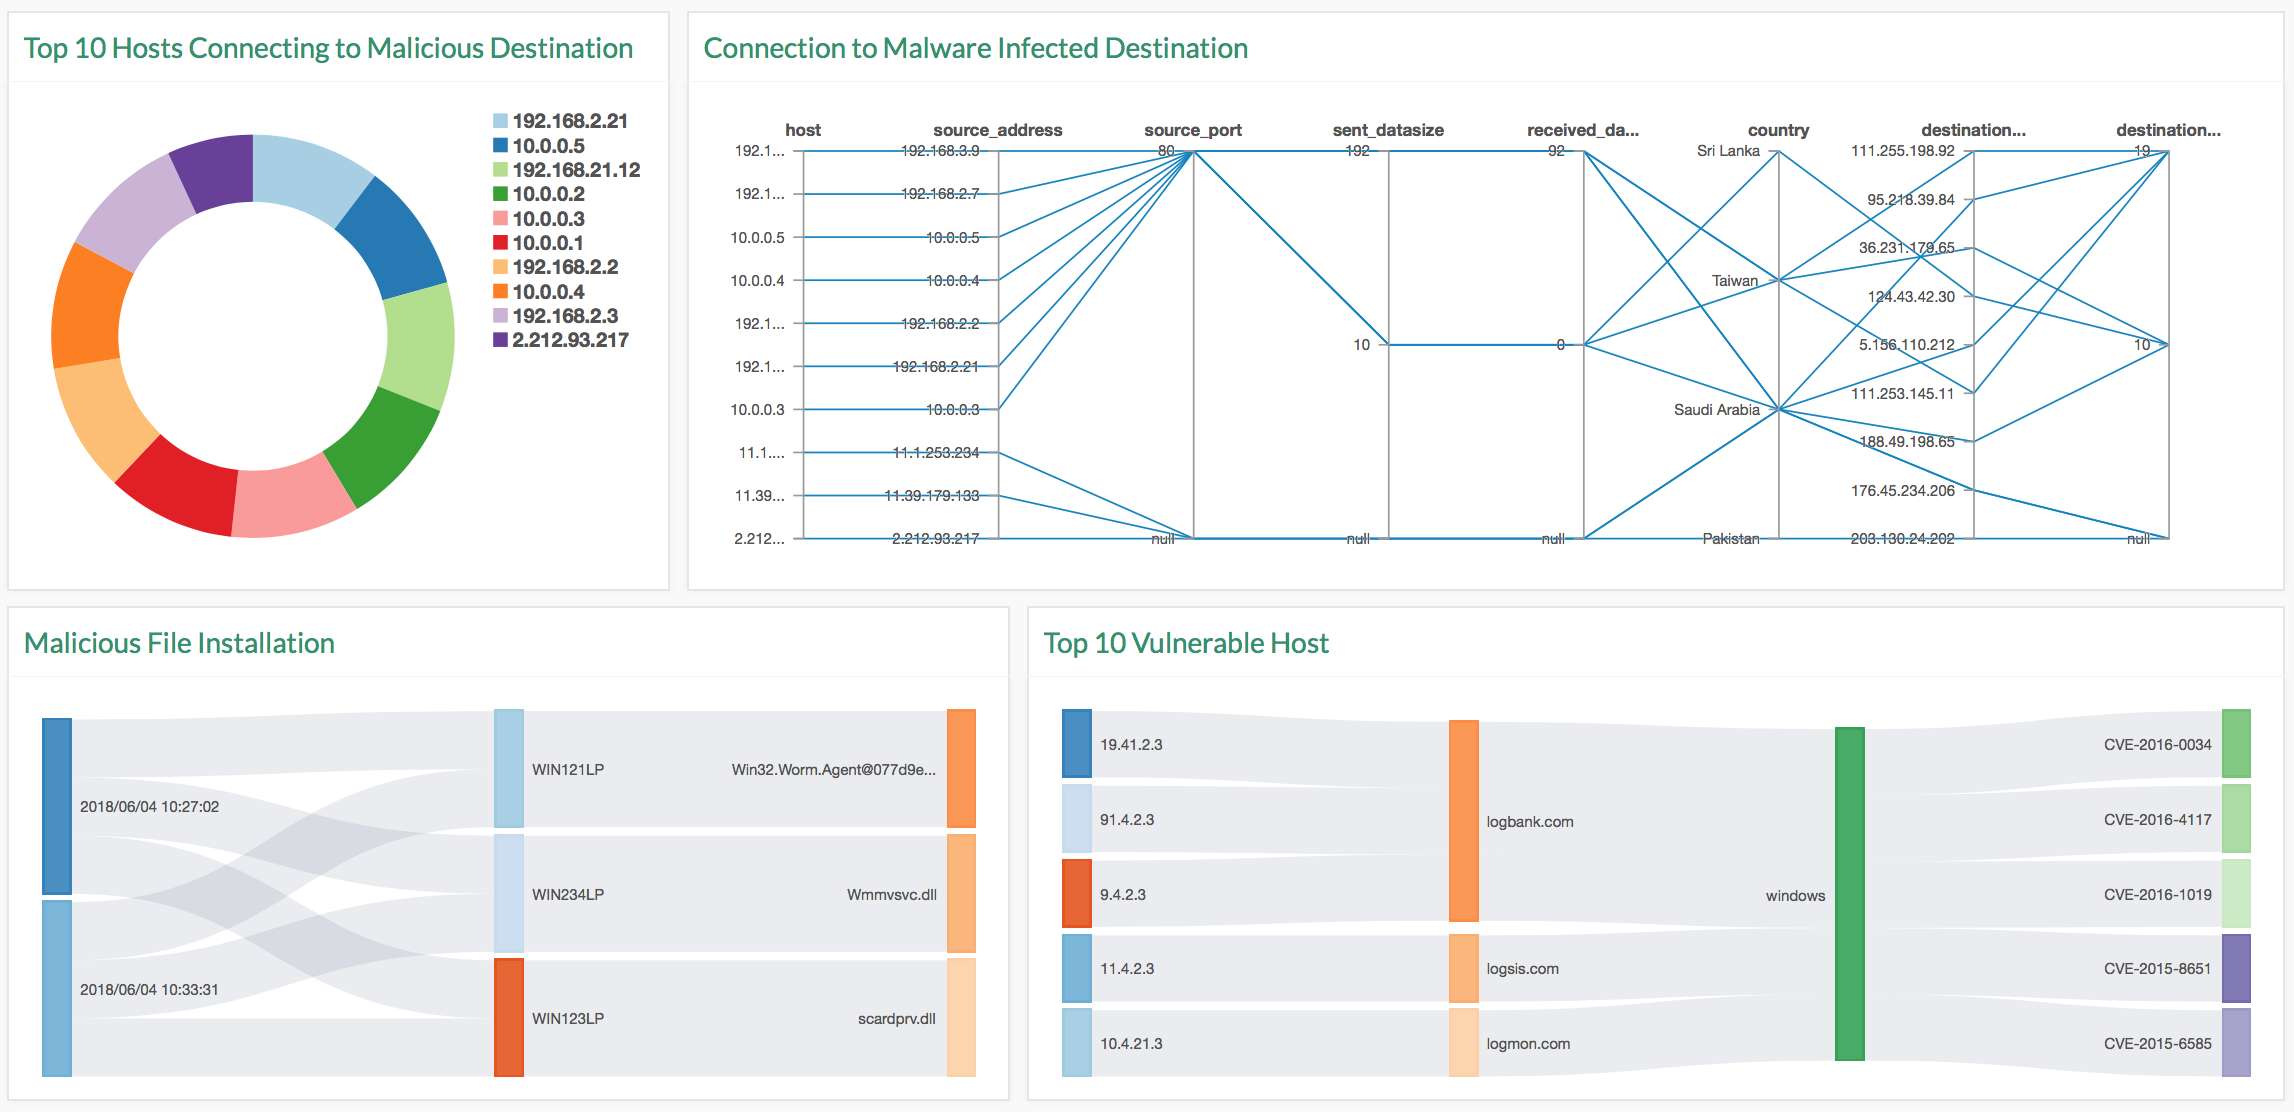Screen dimensions: 2294x1112
Task: Toggle the 10.0.0.5 legend entry
Action: click(547, 146)
